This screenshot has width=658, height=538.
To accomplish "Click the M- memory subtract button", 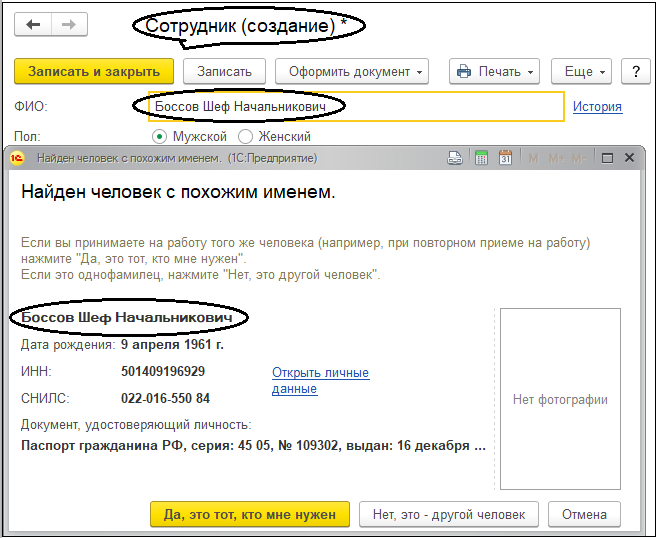I will pos(580,159).
